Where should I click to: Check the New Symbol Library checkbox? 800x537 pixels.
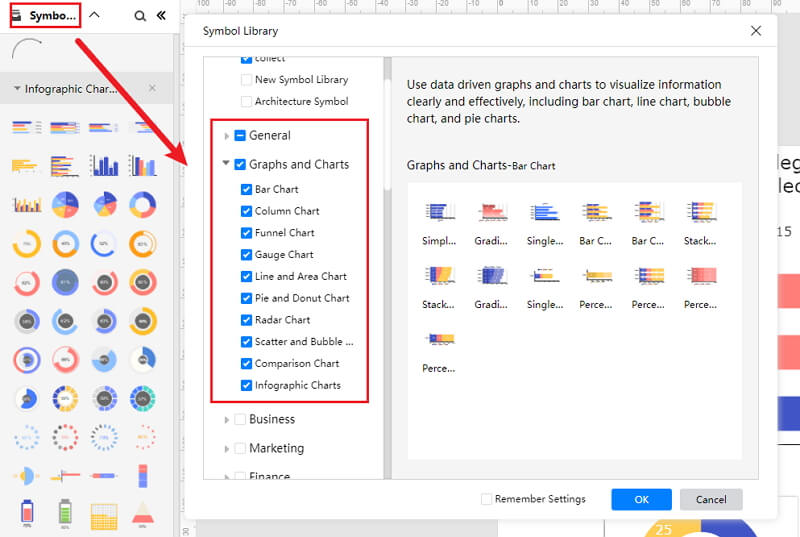[246, 80]
